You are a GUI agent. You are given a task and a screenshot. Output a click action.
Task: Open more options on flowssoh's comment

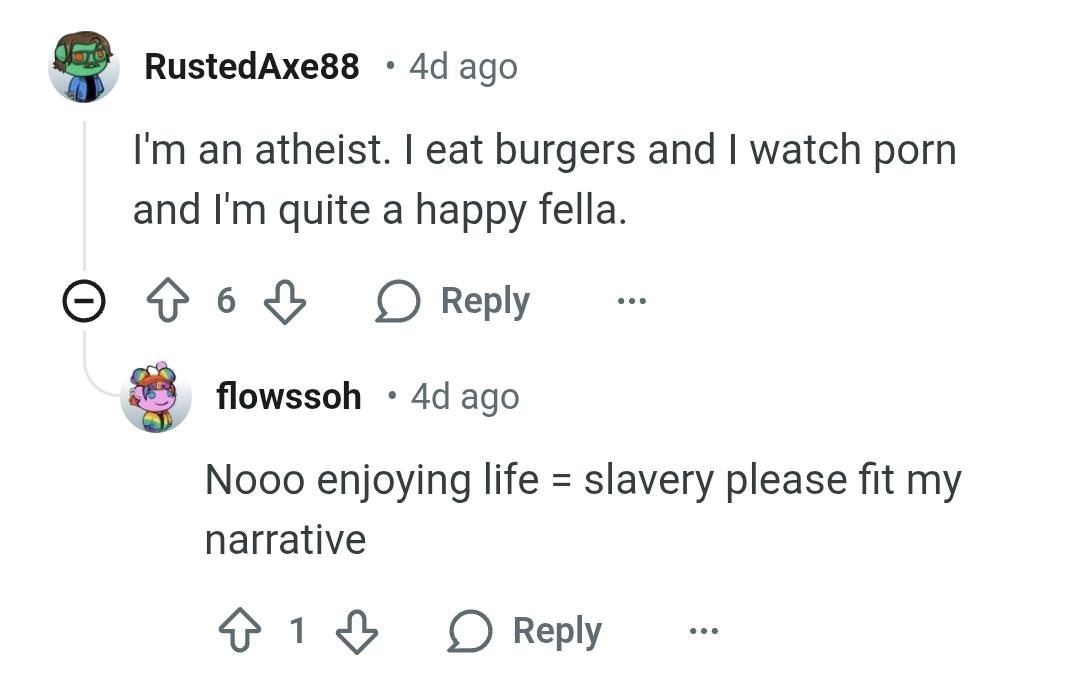(x=703, y=631)
